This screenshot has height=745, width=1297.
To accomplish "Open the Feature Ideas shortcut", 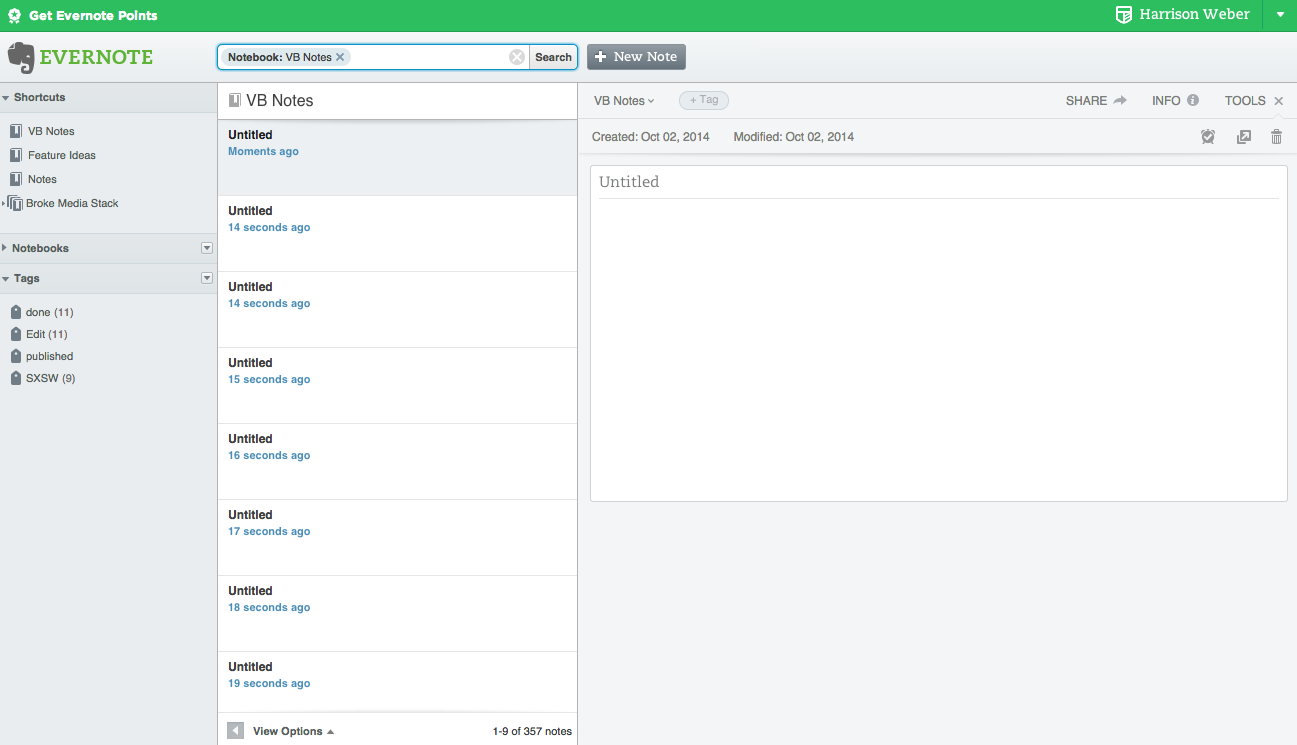I will [62, 155].
